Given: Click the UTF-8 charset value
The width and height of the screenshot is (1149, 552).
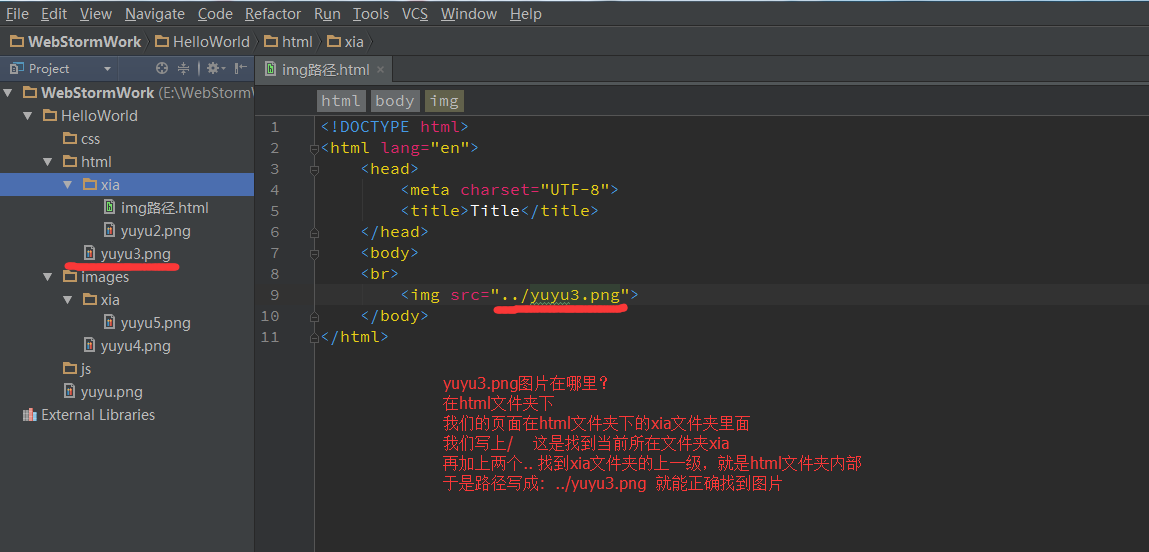Looking at the screenshot, I should [574, 190].
